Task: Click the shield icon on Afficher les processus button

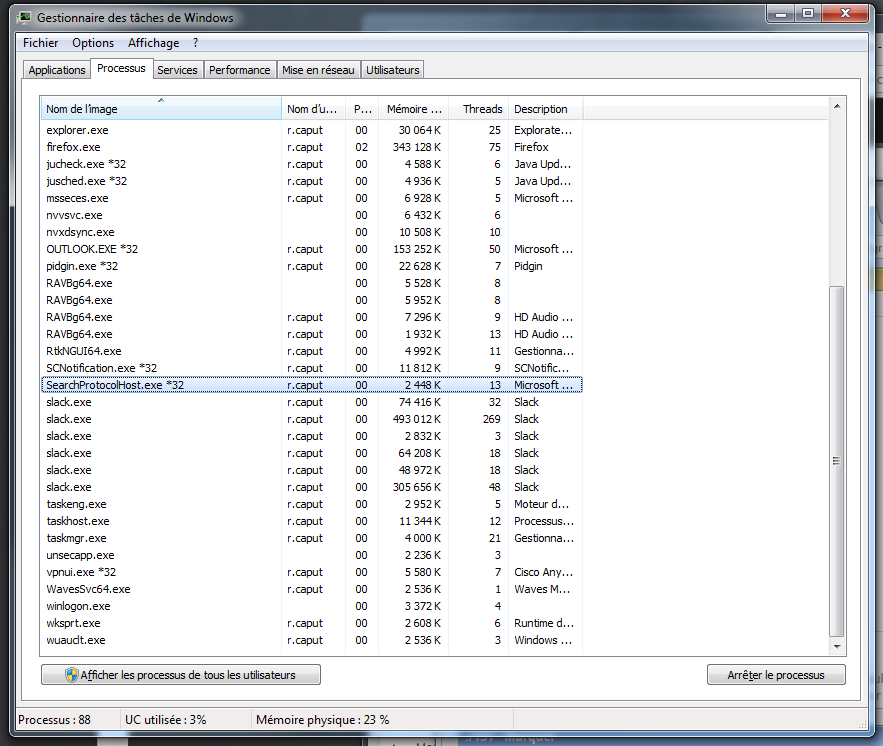Action: coord(72,674)
